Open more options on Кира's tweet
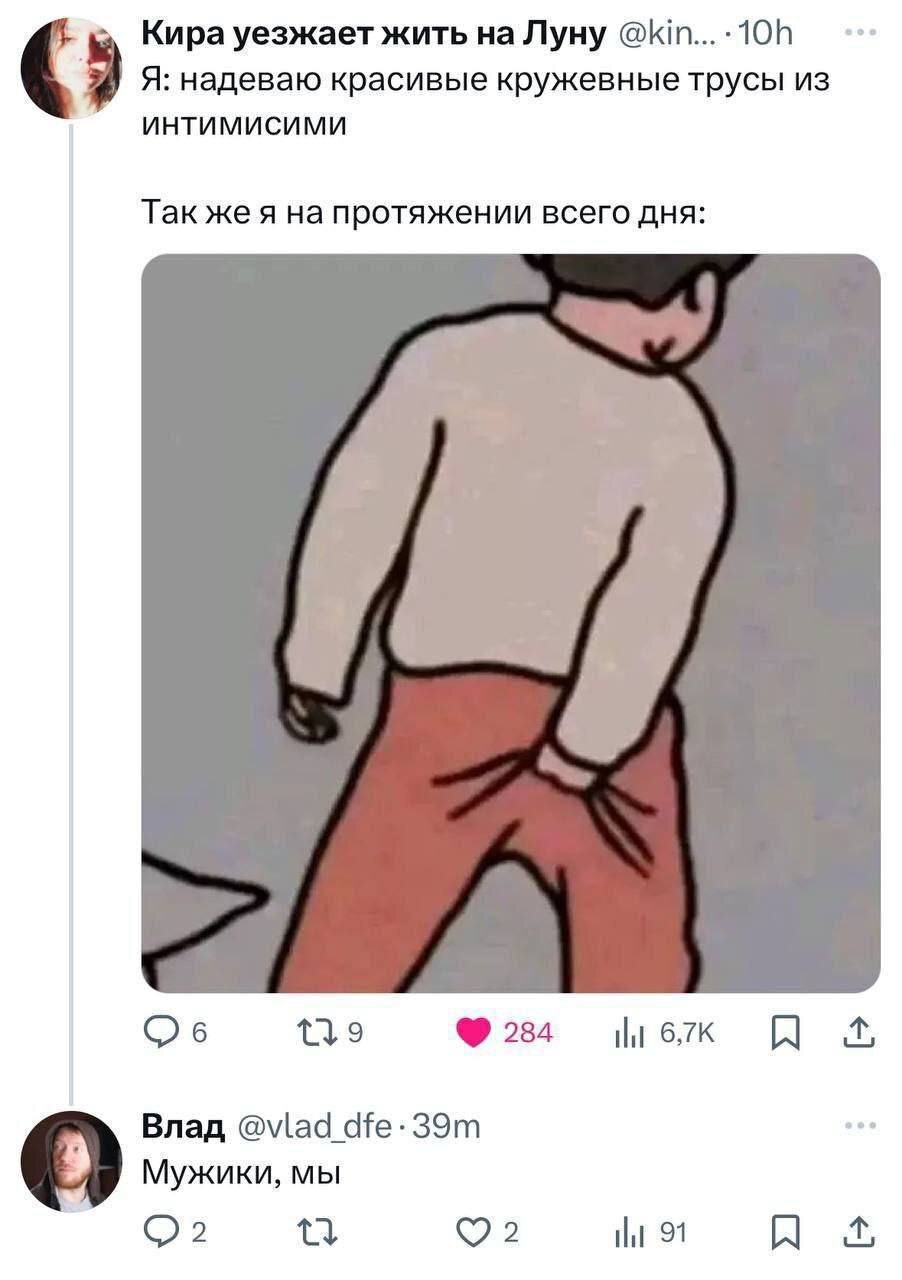The width and height of the screenshot is (902, 1280). tap(859, 33)
